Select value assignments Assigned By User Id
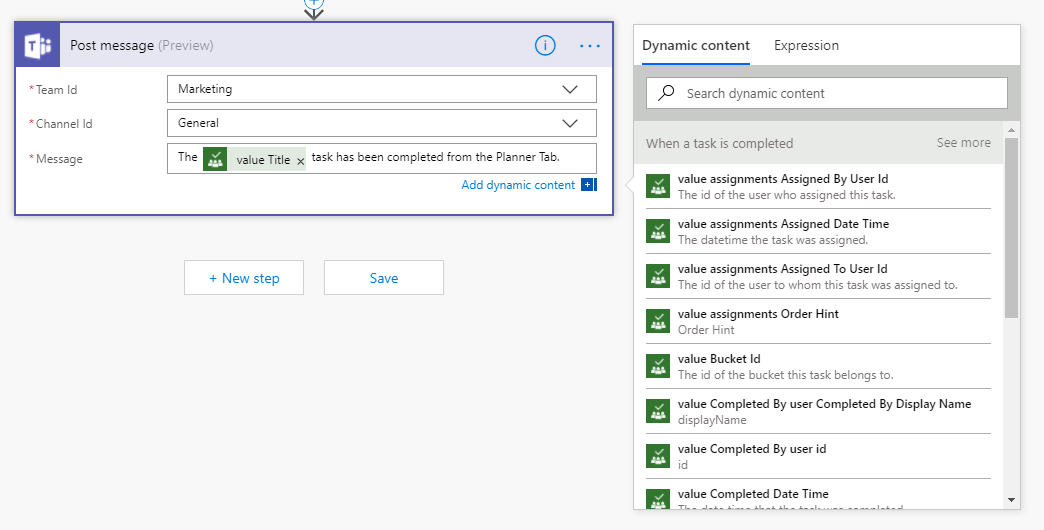 pyautogui.click(x=818, y=186)
